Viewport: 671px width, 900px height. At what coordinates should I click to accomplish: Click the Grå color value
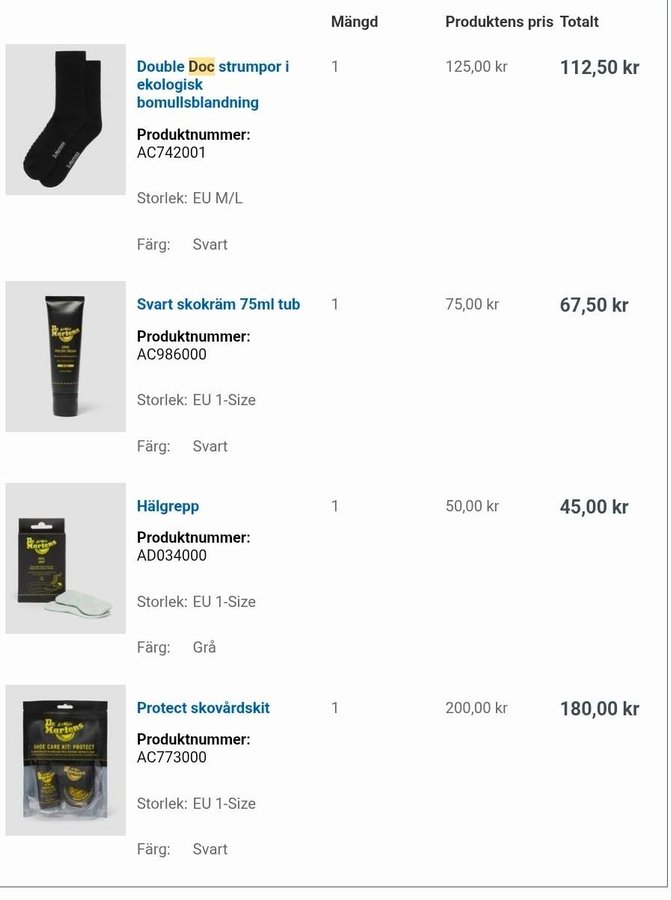coord(204,647)
